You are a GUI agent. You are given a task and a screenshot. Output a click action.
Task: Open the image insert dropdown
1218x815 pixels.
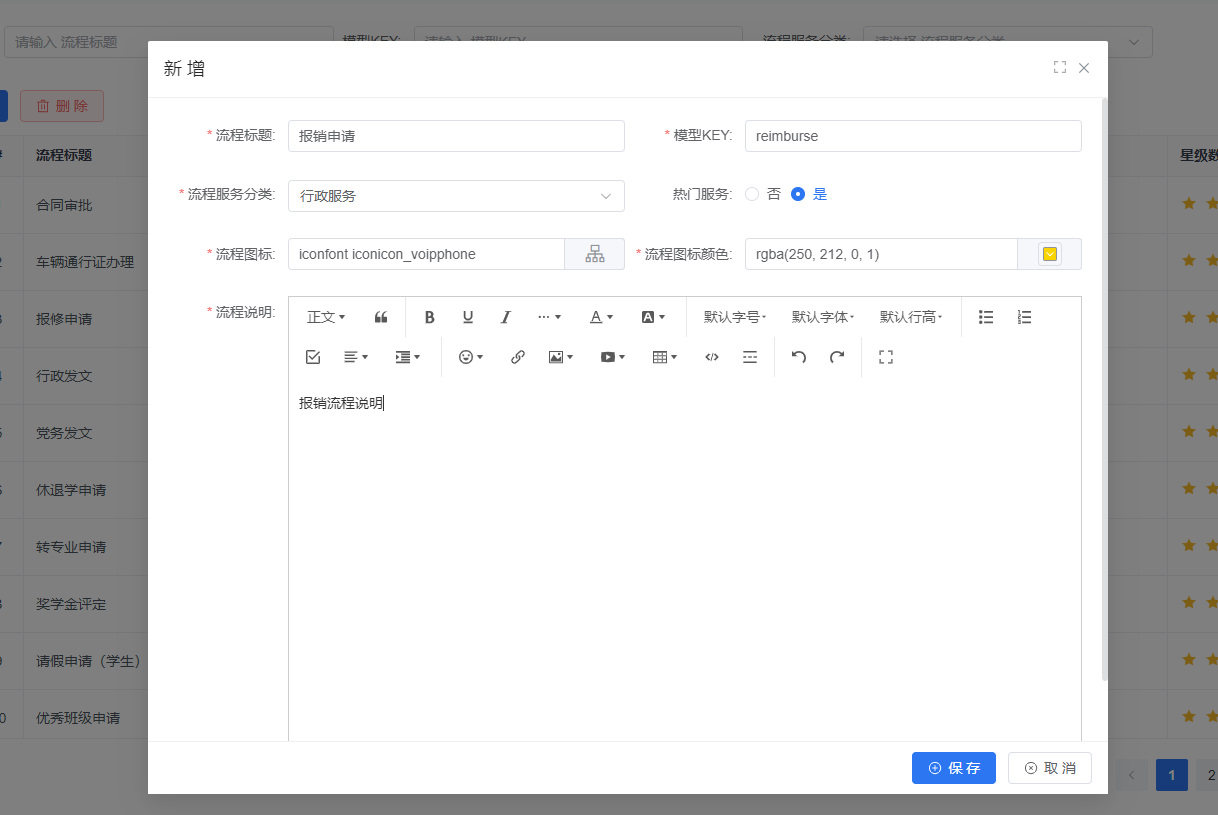[x=560, y=357]
